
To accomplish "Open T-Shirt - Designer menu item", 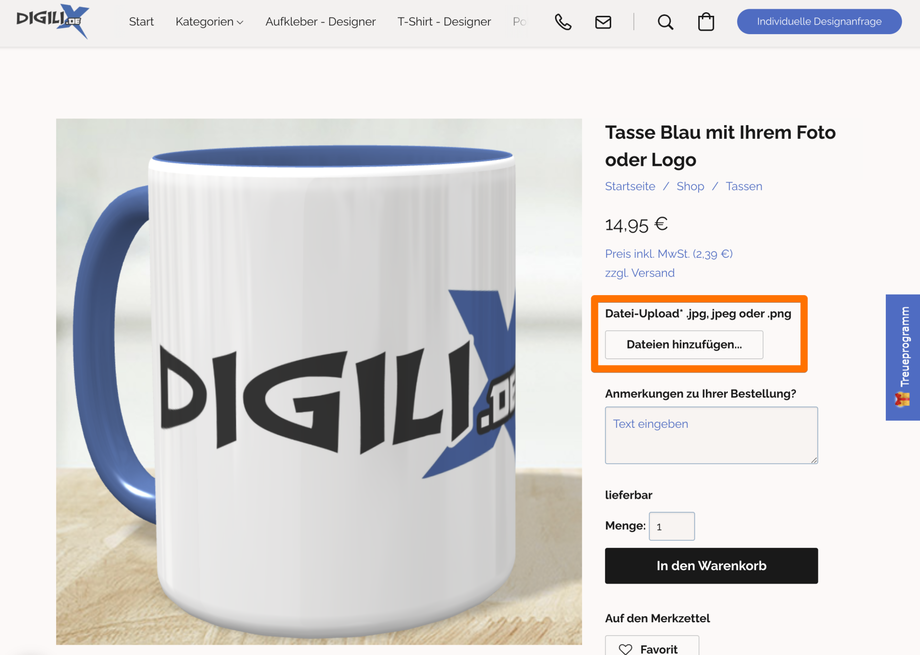I will coord(444,22).
